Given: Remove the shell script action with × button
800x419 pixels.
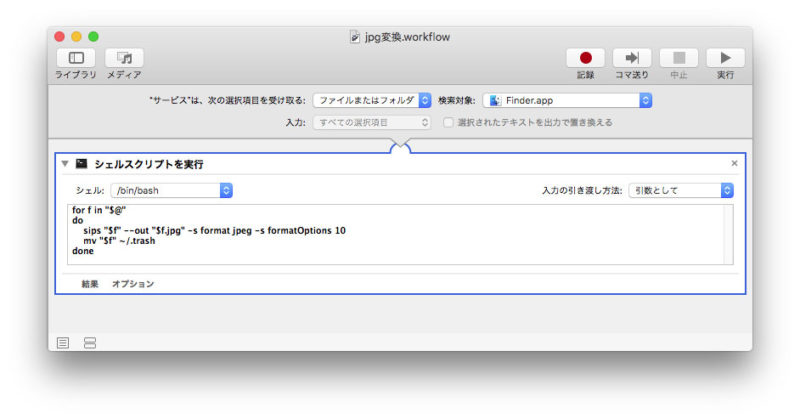Looking at the screenshot, I should click(x=734, y=163).
